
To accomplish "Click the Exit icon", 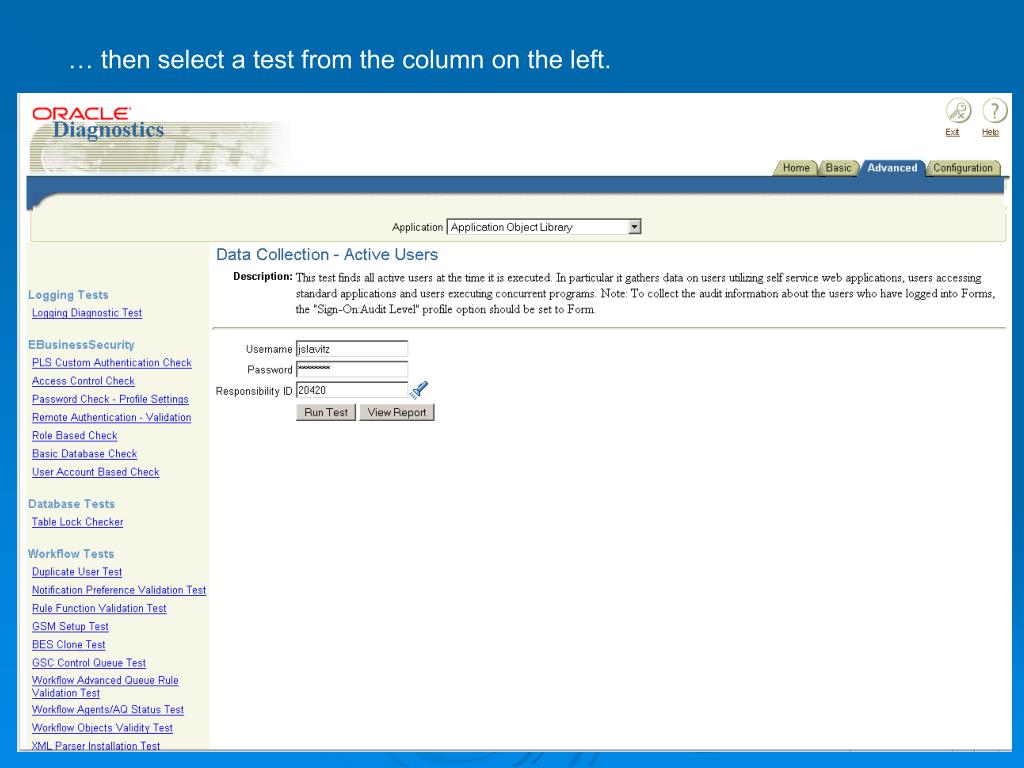I will (x=958, y=111).
